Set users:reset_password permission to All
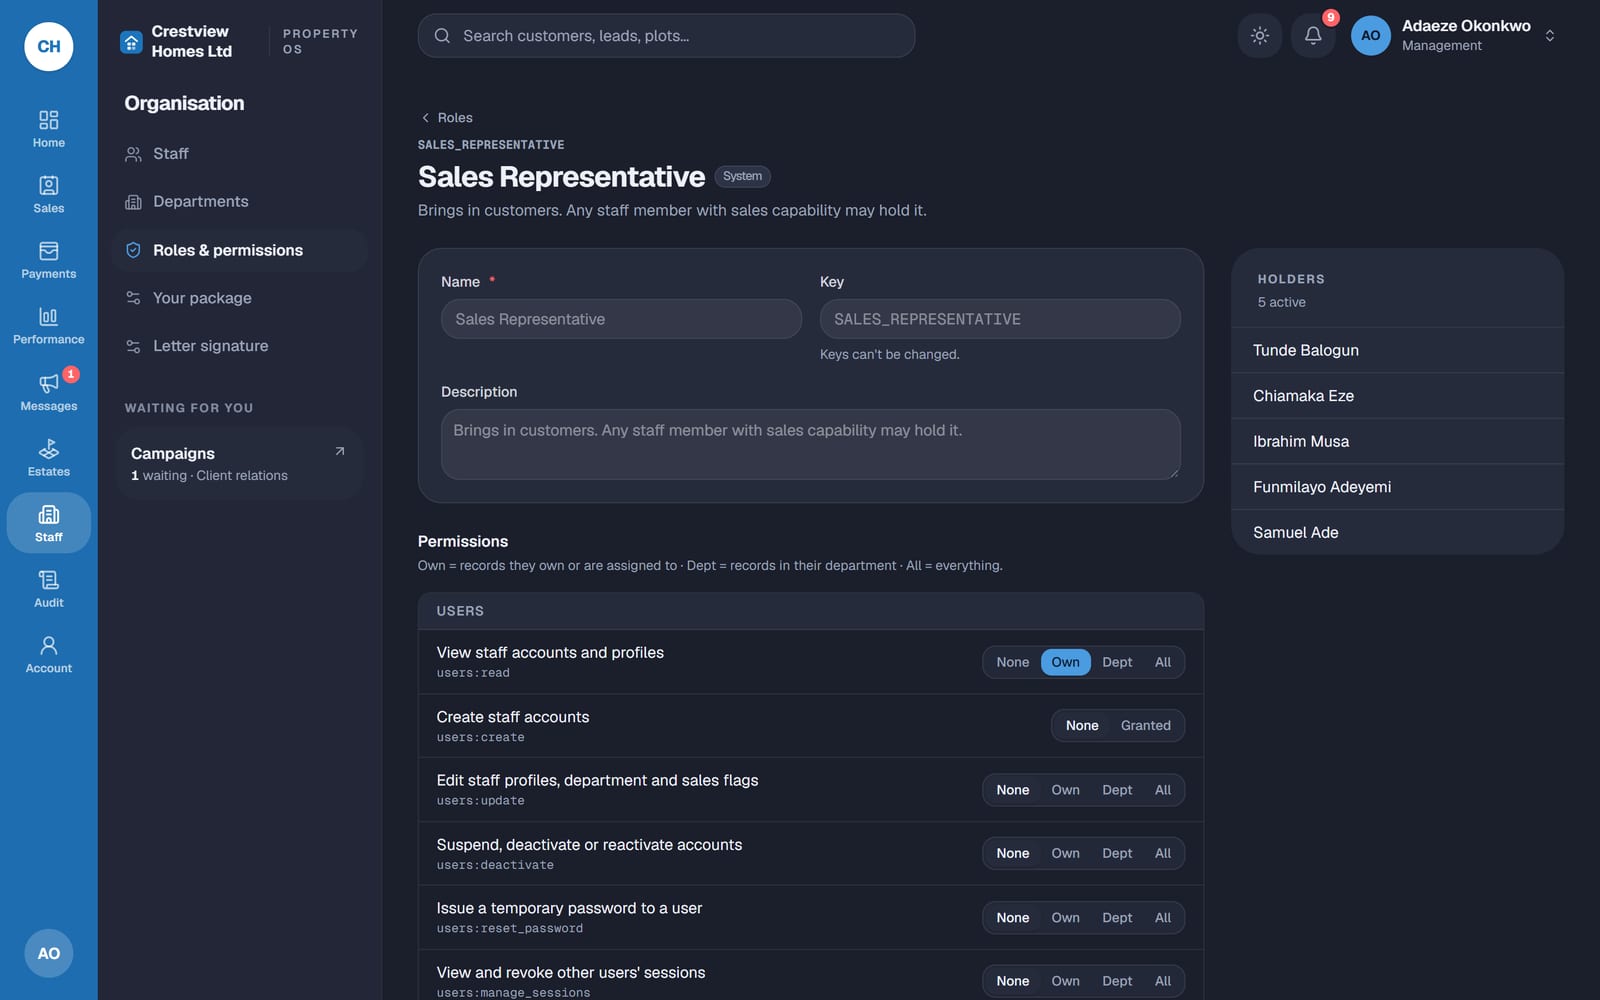Screen dimensions: 1600x1000 [x=1163, y=918]
